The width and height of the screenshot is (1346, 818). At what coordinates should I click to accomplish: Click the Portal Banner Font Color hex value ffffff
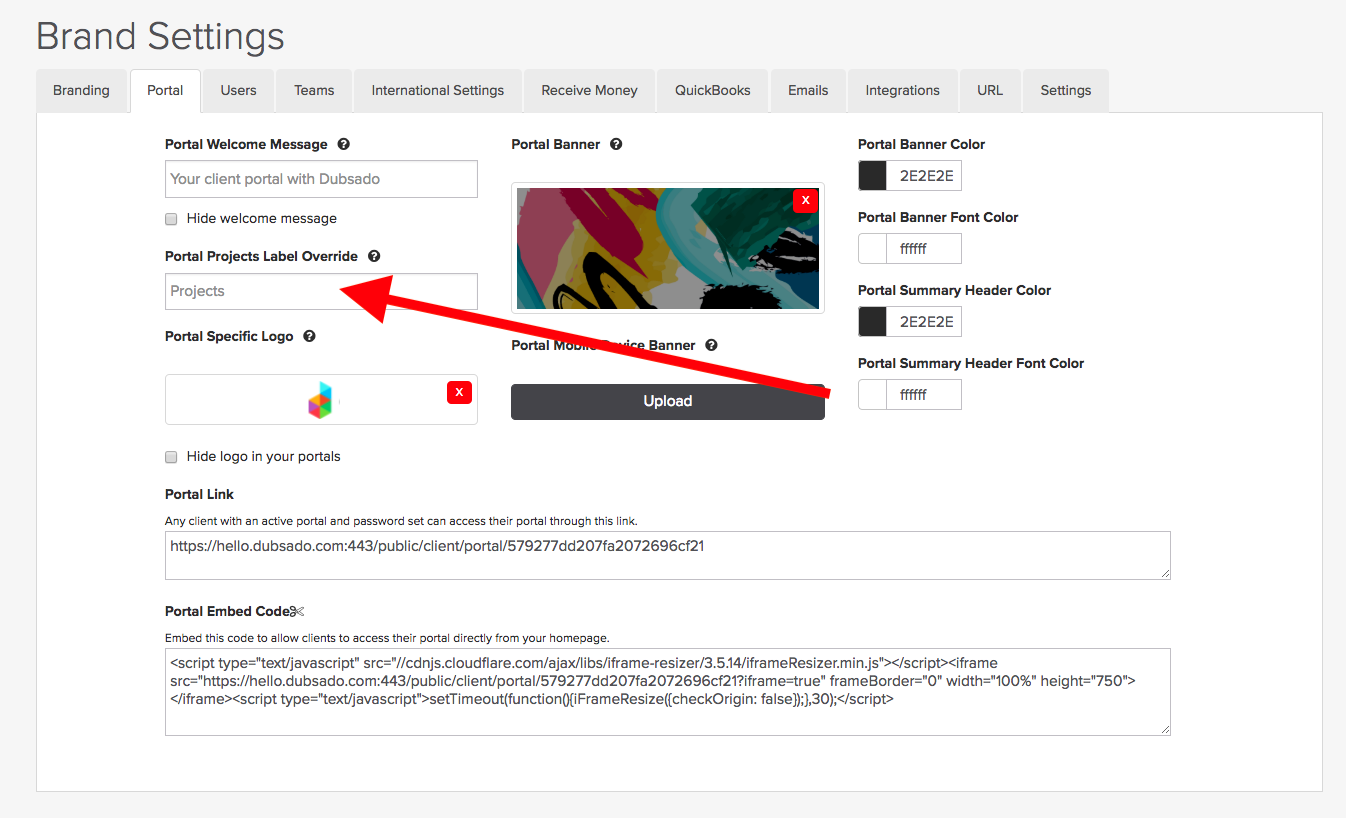(x=925, y=249)
